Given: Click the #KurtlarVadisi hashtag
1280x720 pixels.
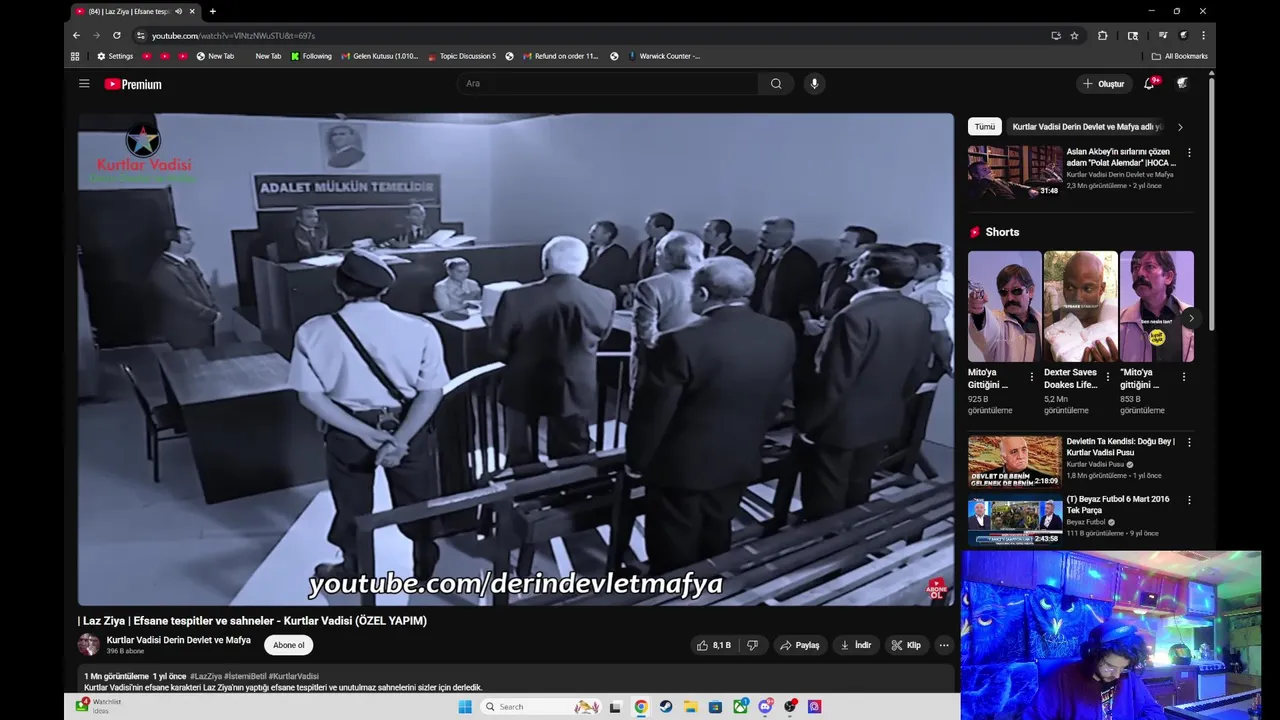Looking at the screenshot, I should [294, 676].
